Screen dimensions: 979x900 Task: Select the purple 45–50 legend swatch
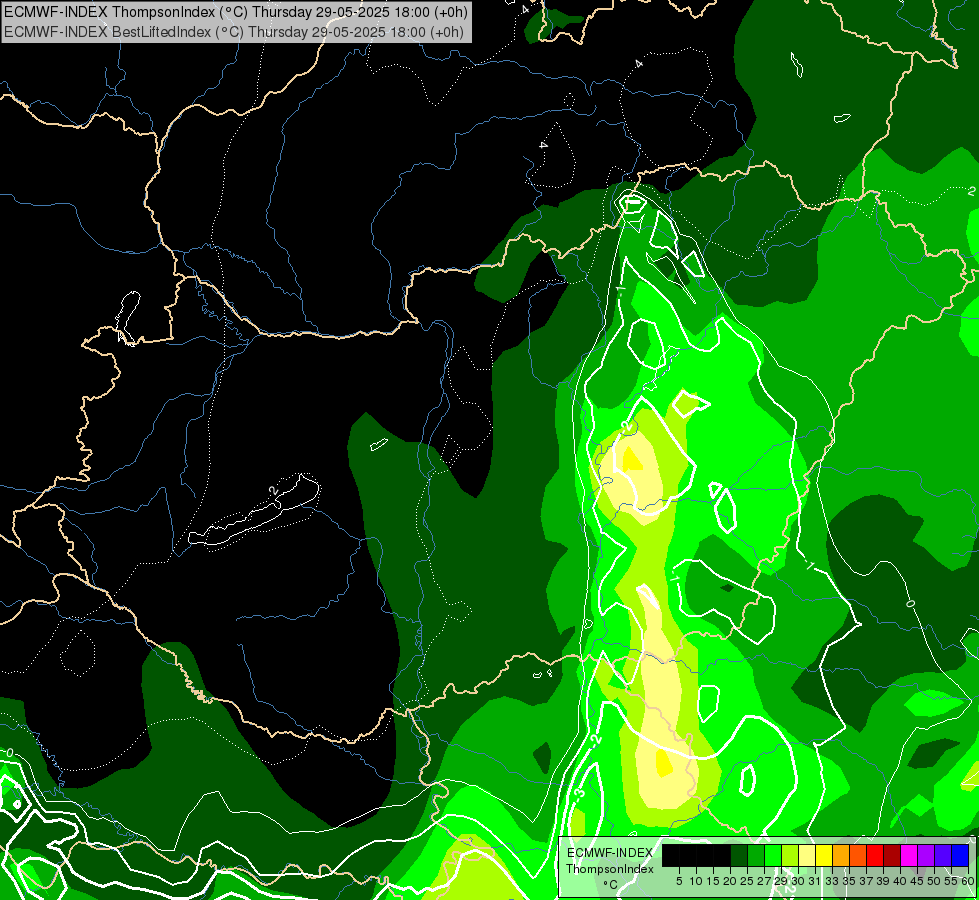pos(926,855)
